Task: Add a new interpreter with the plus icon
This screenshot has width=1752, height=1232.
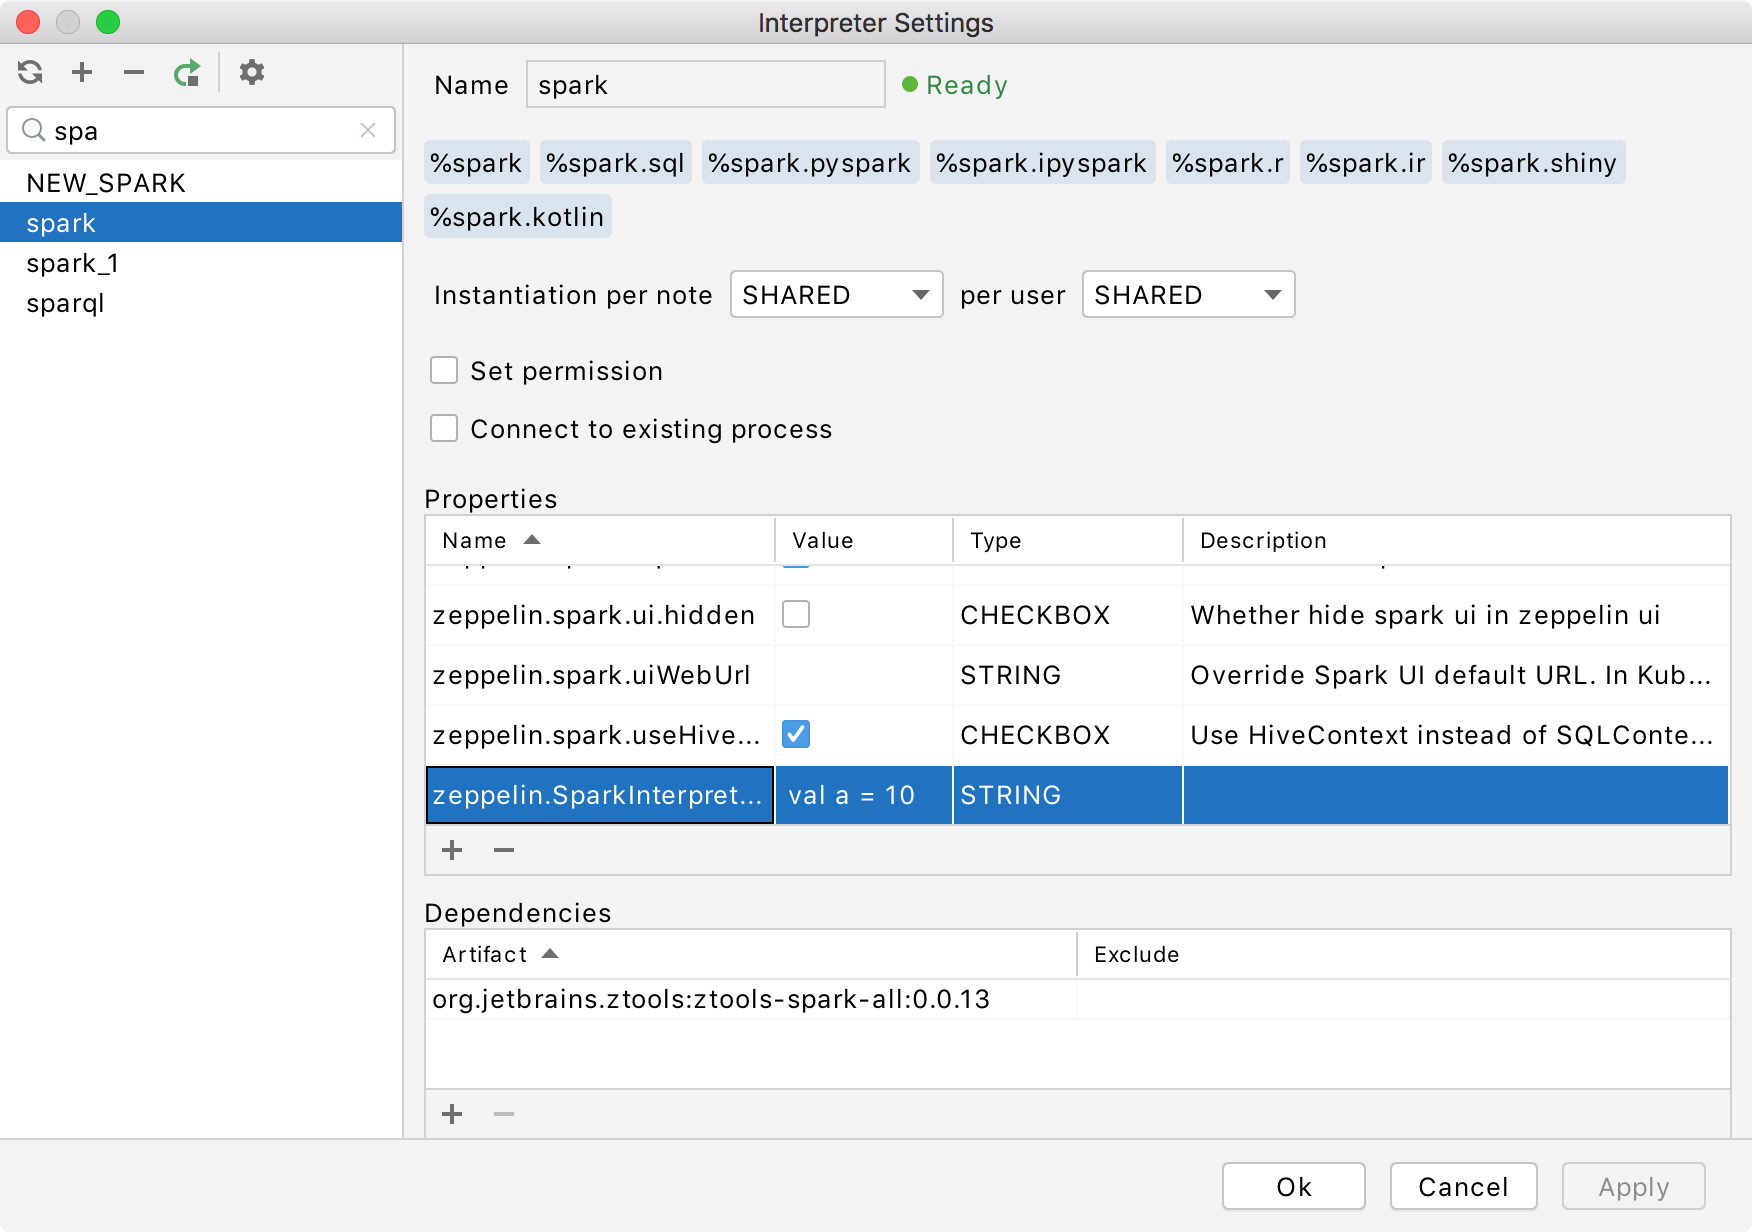Action: [82, 72]
